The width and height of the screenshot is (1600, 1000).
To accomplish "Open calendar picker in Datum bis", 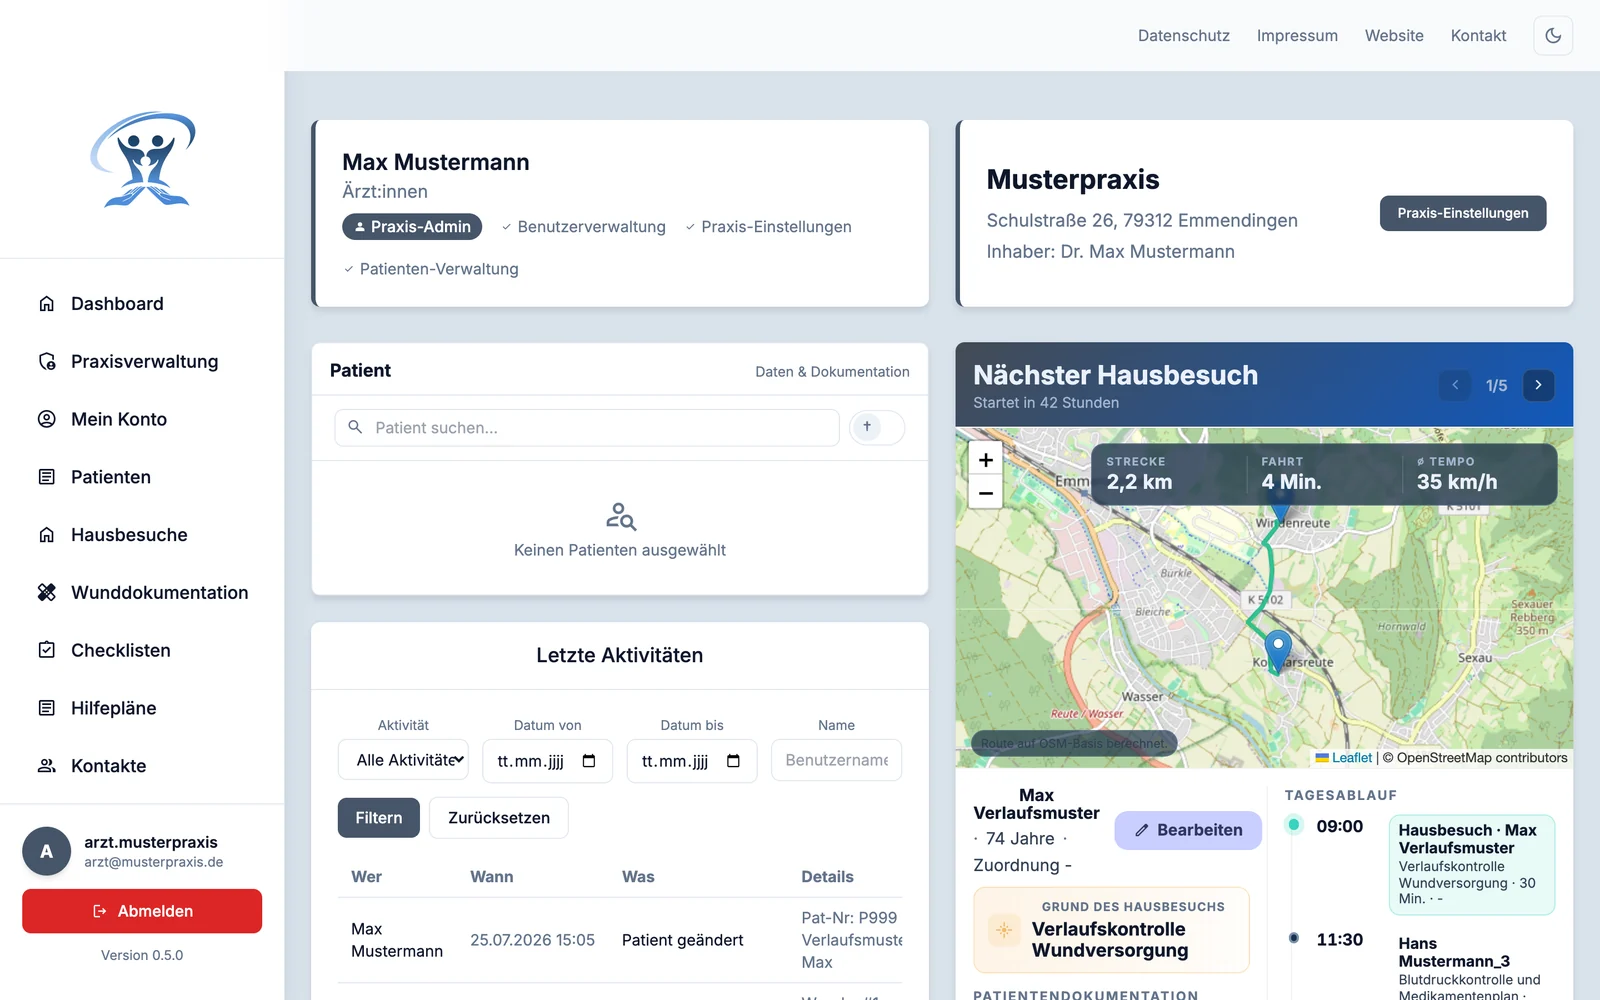I will click(733, 761).
